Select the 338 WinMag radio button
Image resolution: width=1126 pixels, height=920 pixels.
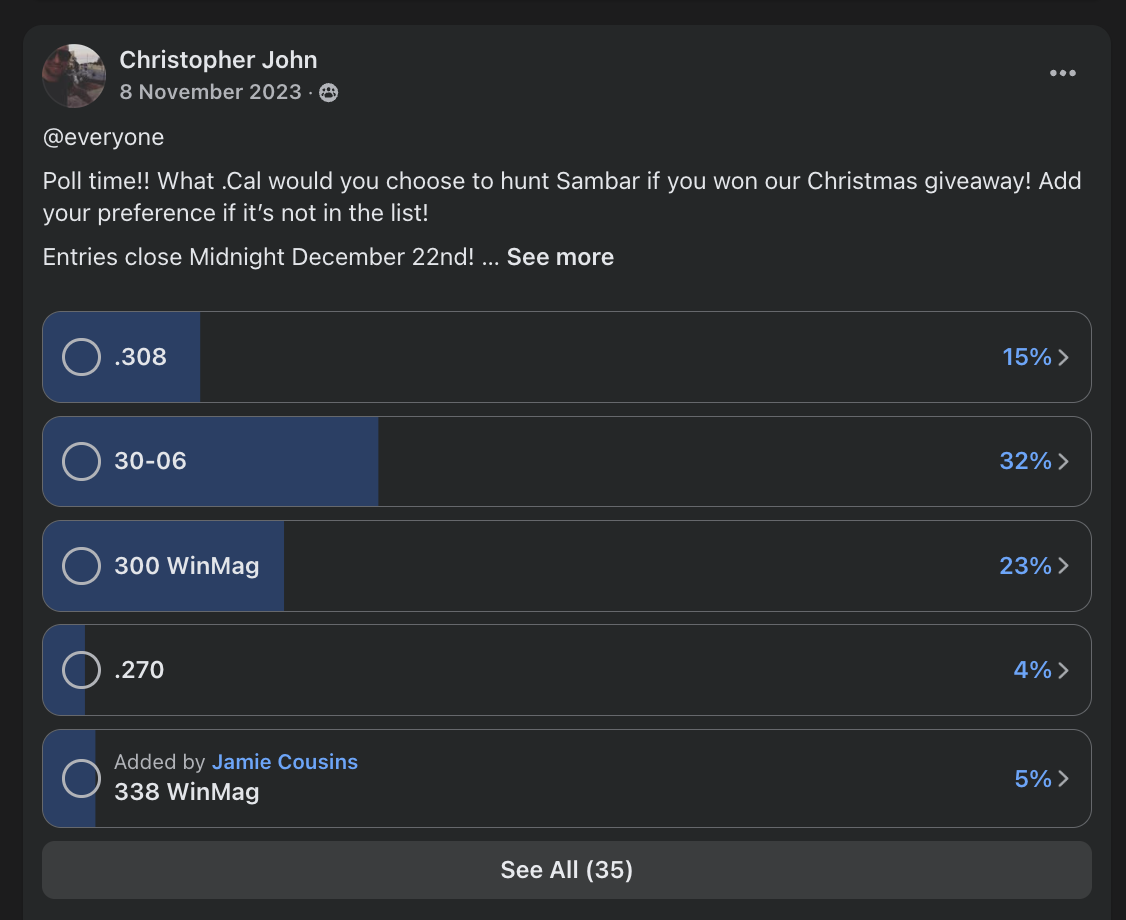click(81, 779)
